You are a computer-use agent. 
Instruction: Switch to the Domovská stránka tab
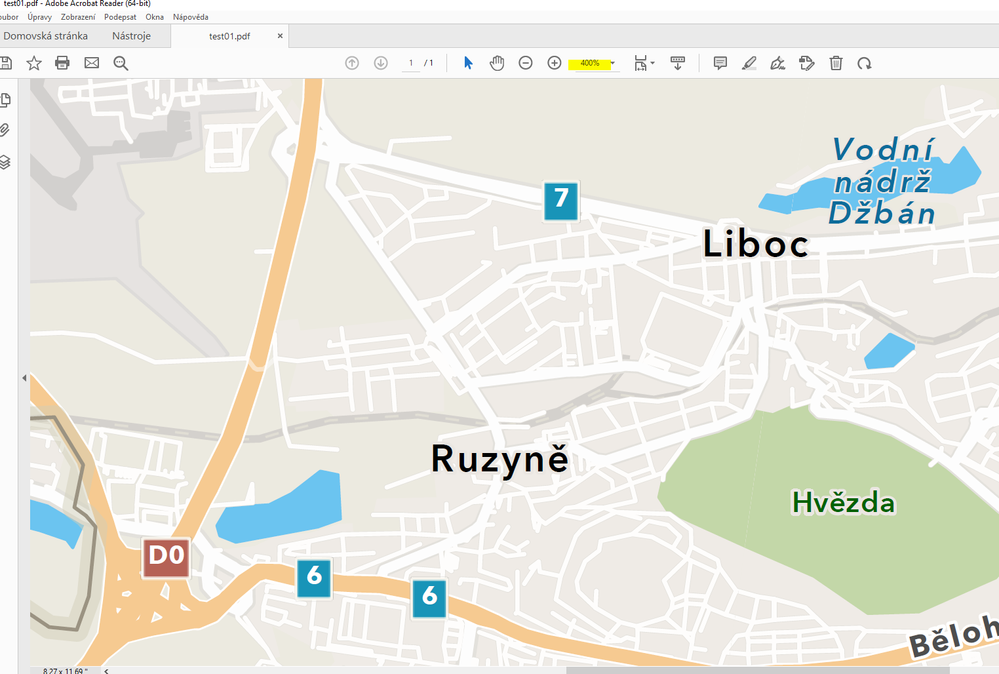[45, 36]
